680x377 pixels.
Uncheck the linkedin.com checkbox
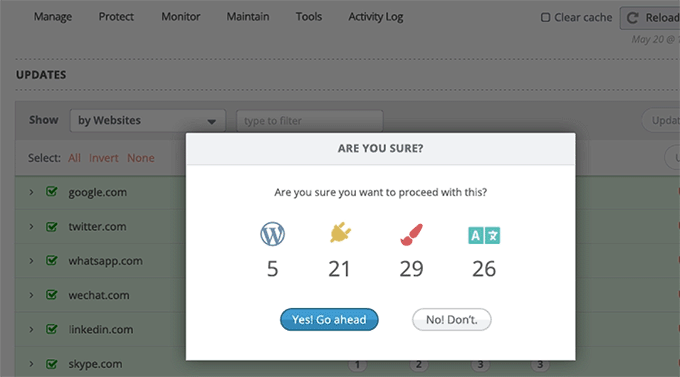coord(52,329)
